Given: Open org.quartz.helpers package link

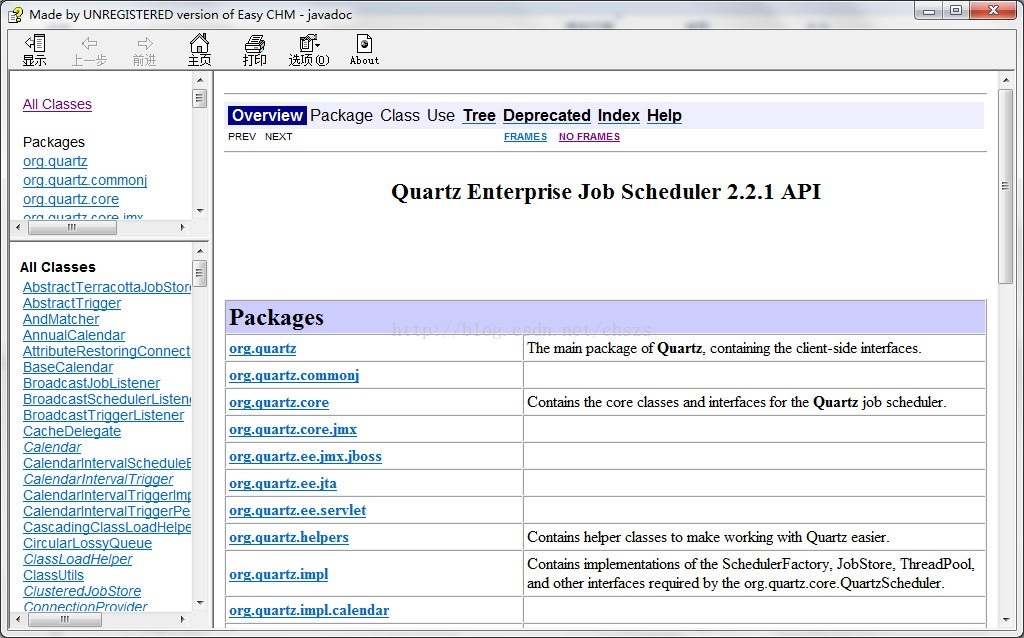Looking at the screenshot, I should pyautogui.click(x=289, y=537).
